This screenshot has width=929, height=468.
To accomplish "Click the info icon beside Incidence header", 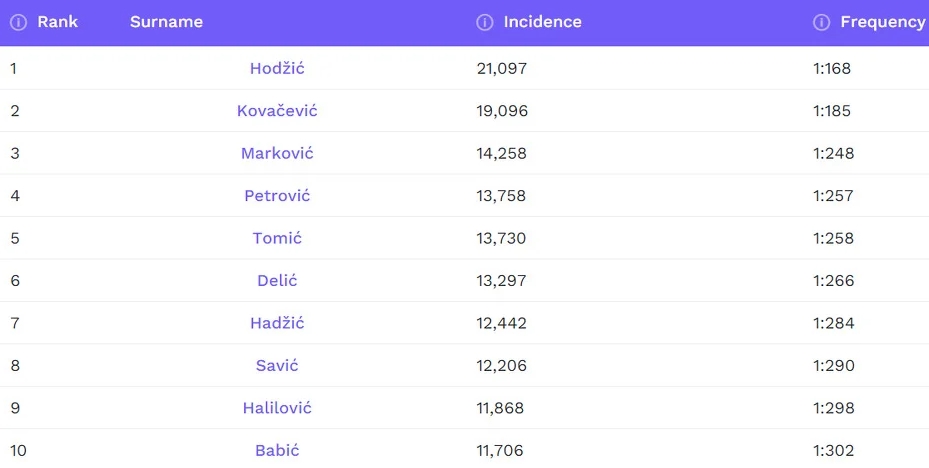I will [485, 22].
